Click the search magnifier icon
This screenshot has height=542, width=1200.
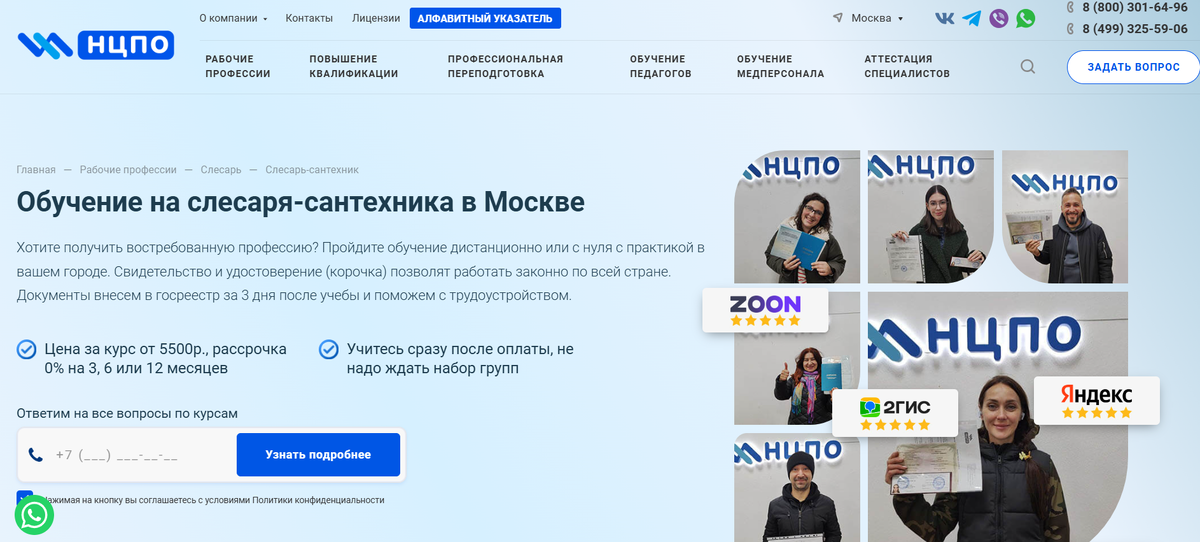pos(1028,67)
